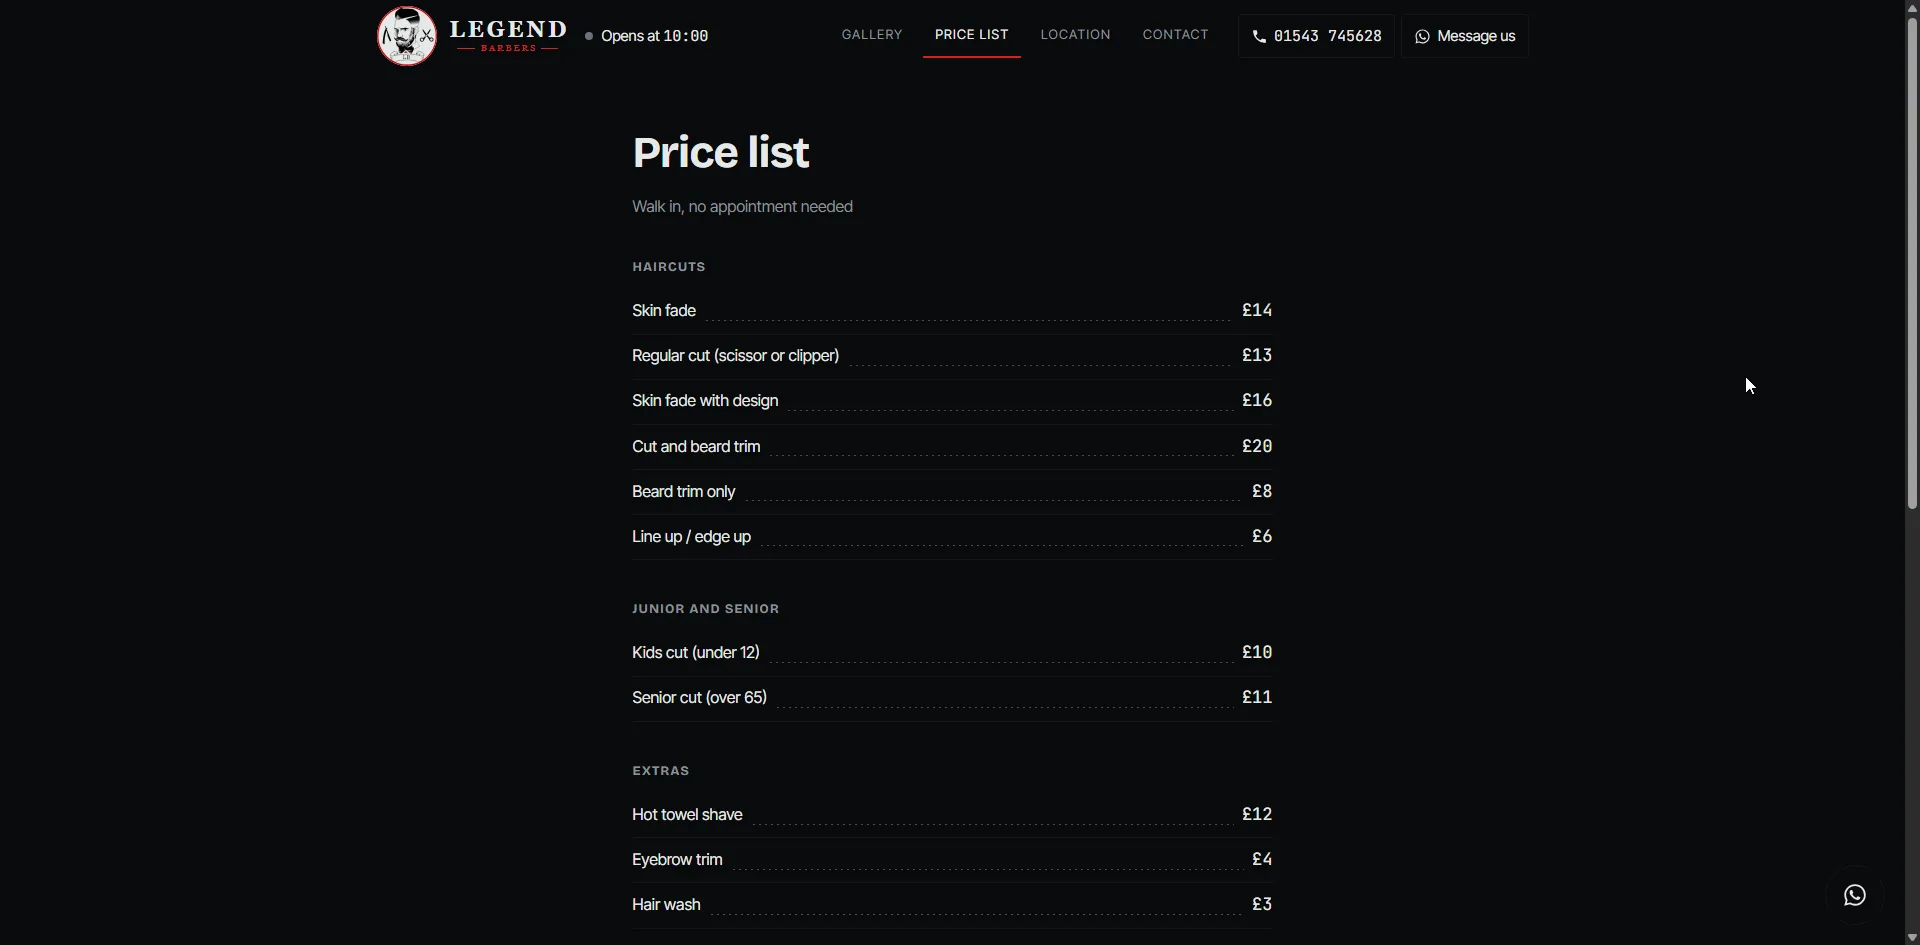
Task: Open the Contact nav link
Action: pyautogui.click(x=1176, y=35)
